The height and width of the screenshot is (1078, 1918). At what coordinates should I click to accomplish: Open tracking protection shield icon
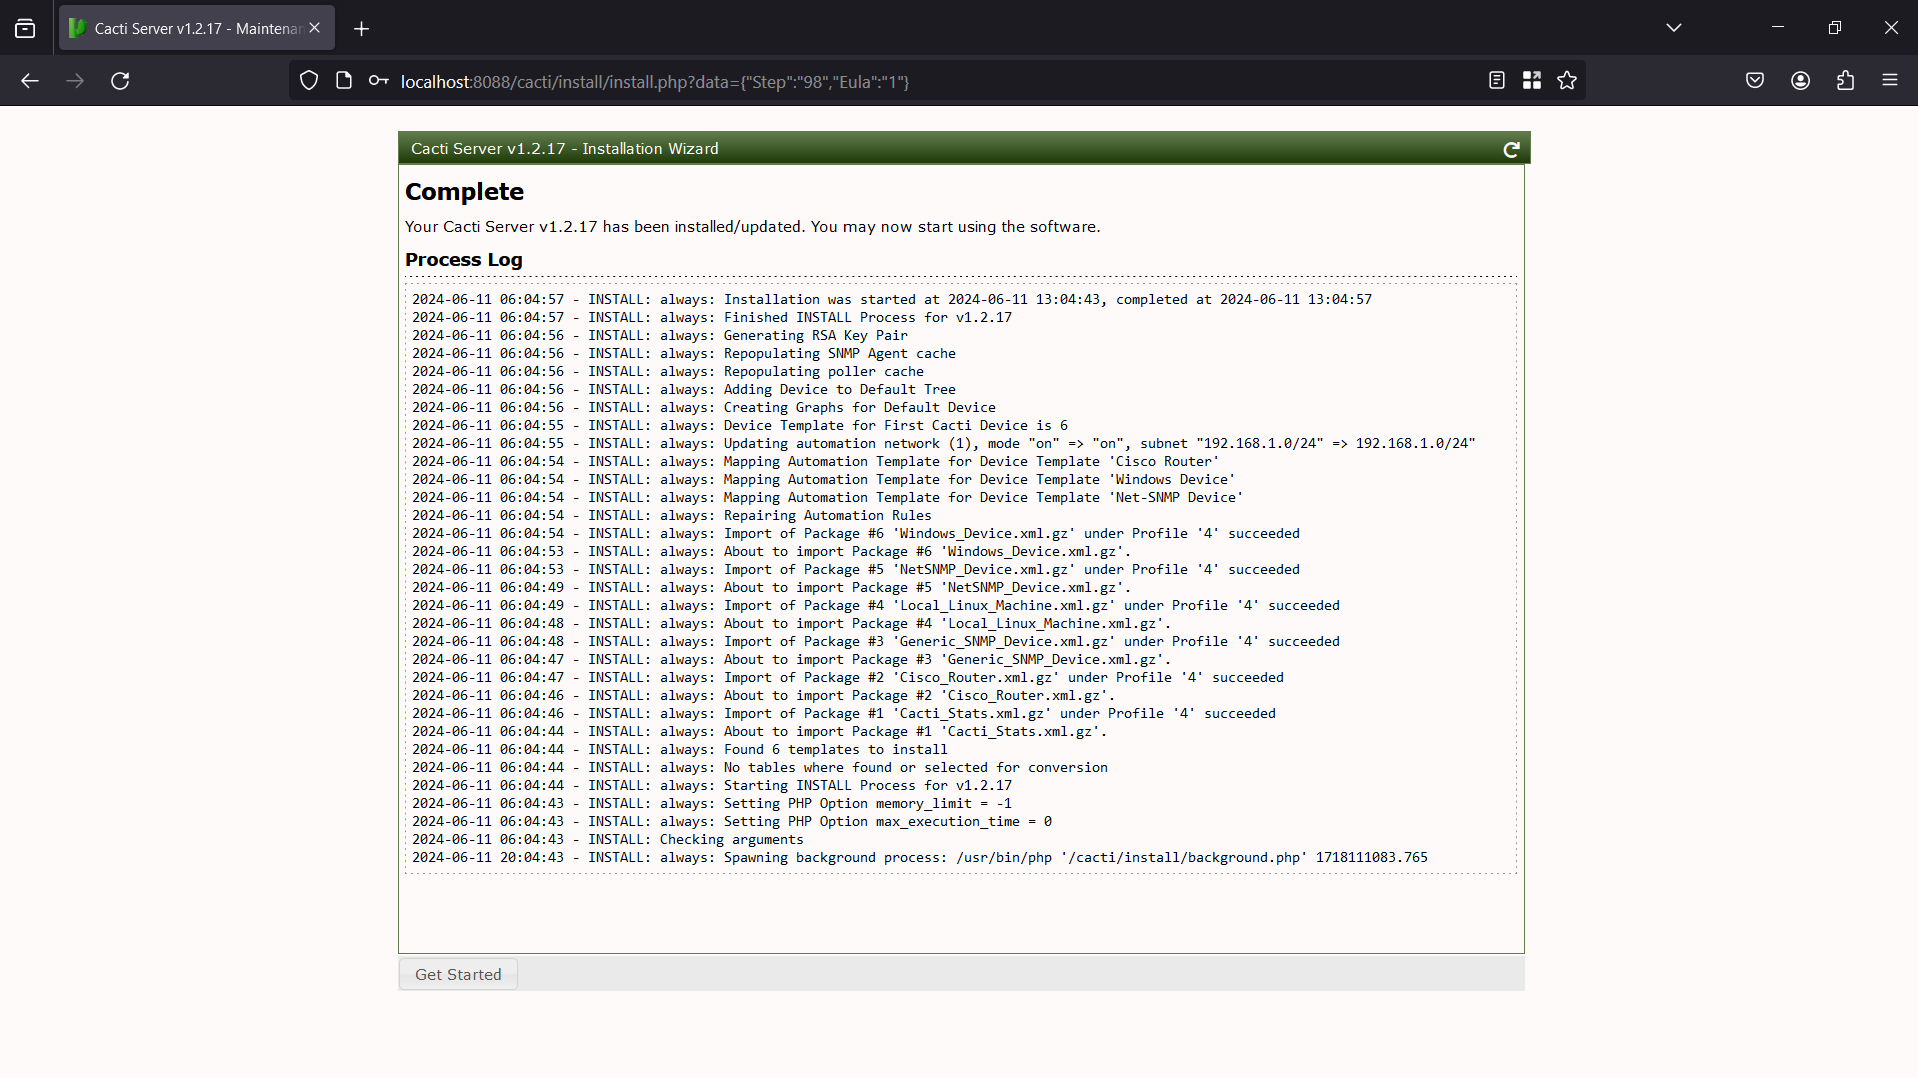(309, 81)
